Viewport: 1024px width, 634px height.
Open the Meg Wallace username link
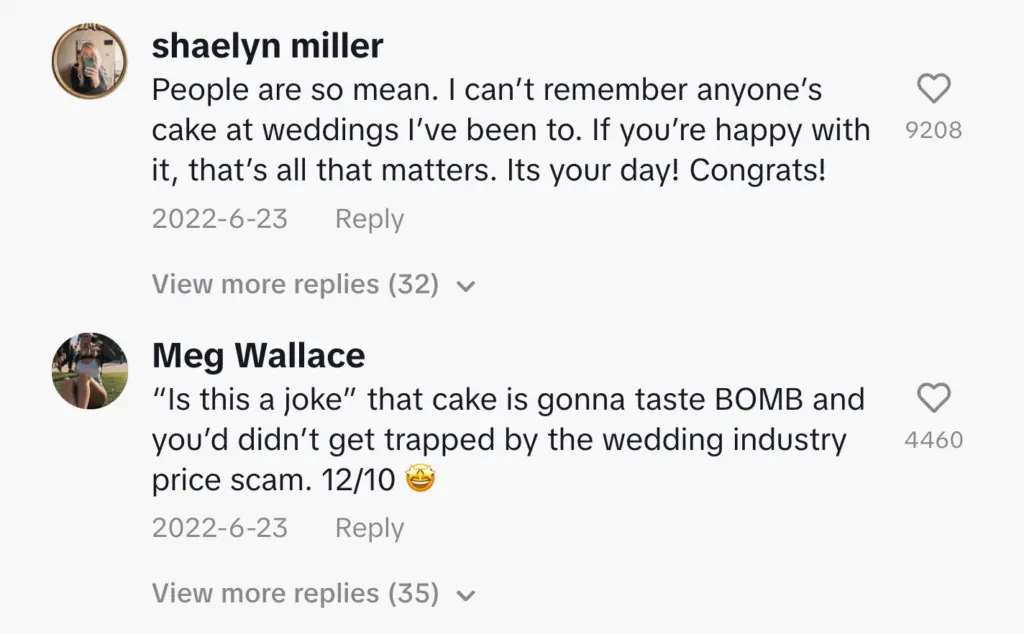point(258,355)
